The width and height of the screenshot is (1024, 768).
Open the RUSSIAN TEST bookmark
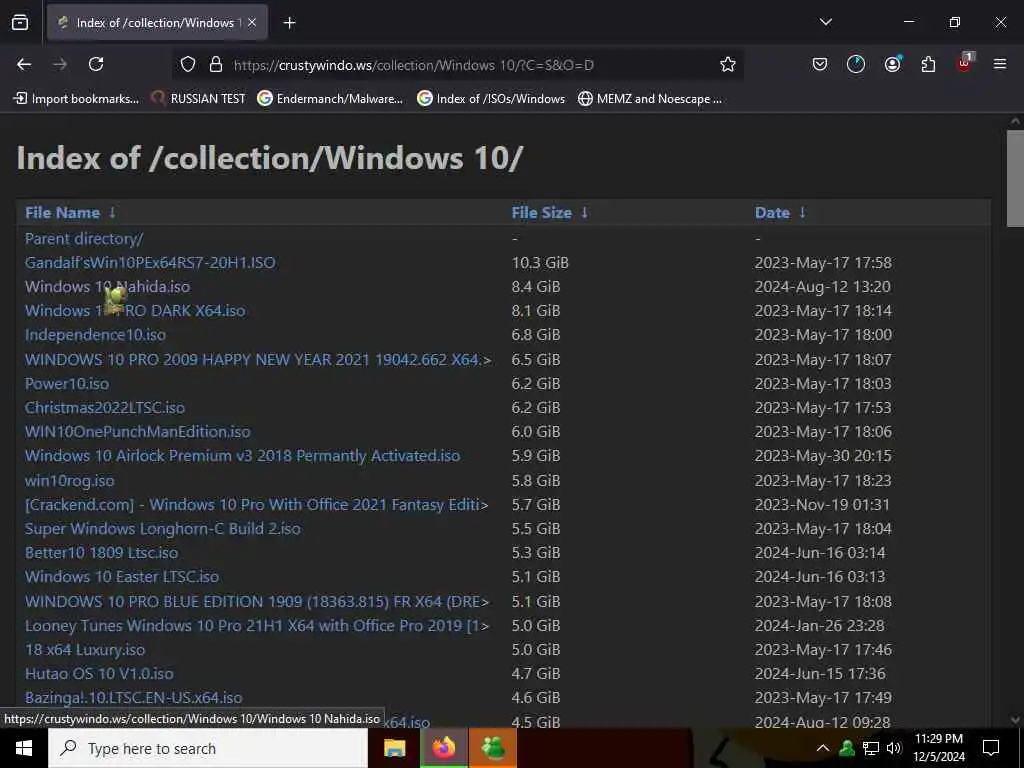(198, 99)
